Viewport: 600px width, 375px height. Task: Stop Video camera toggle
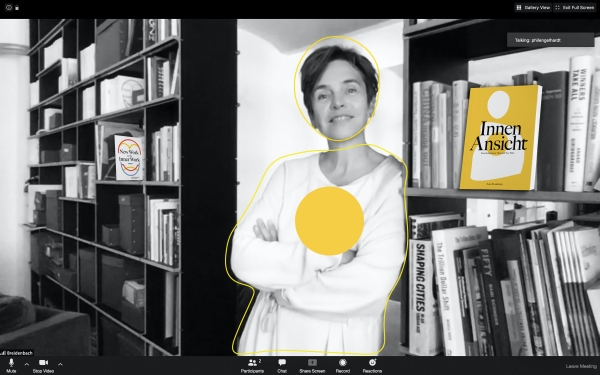(43, 365)
